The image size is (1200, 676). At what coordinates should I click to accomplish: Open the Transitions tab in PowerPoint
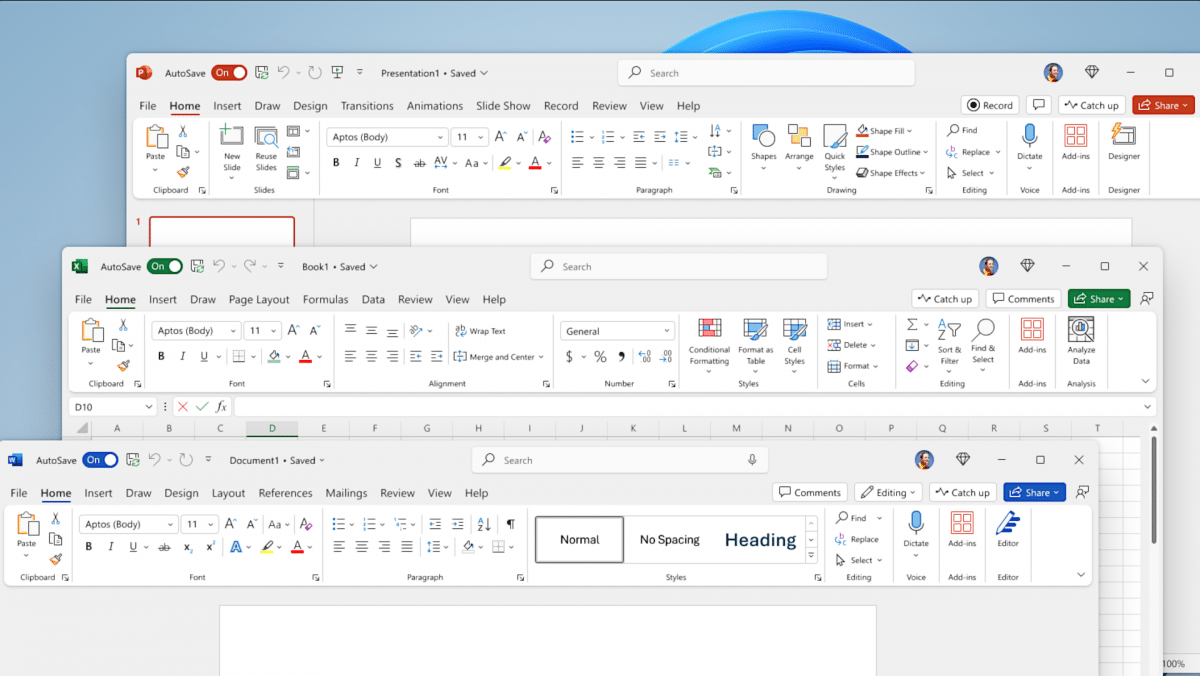coord(367,106)
